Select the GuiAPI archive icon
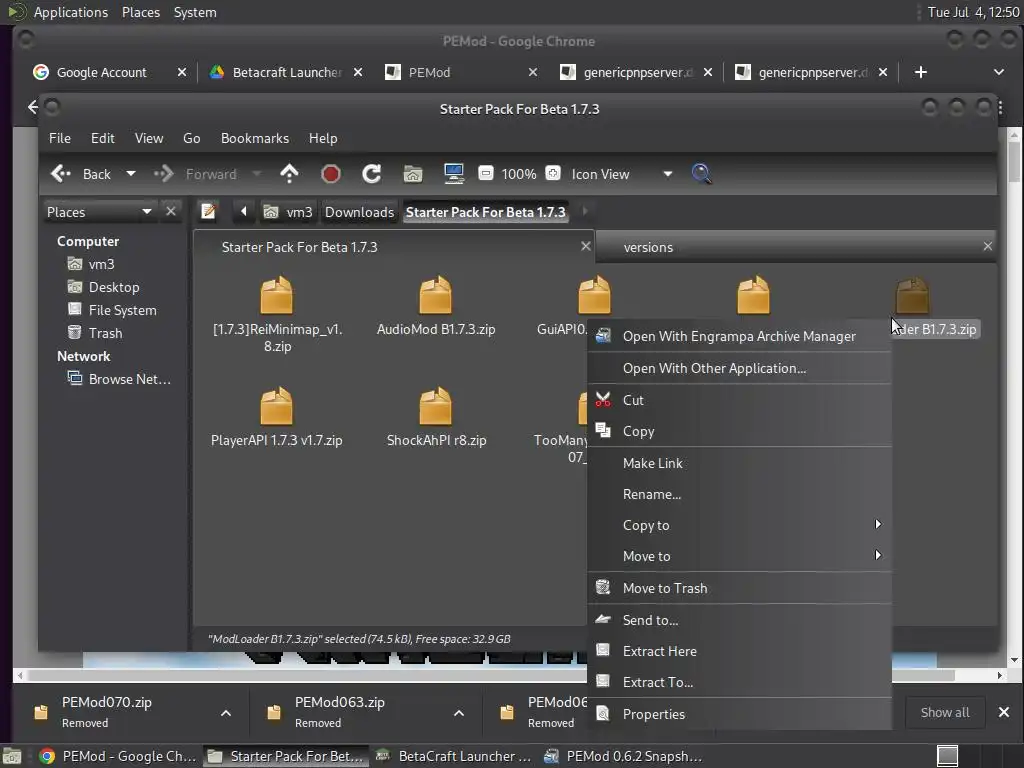1024x768 pixels. (594, 295)
